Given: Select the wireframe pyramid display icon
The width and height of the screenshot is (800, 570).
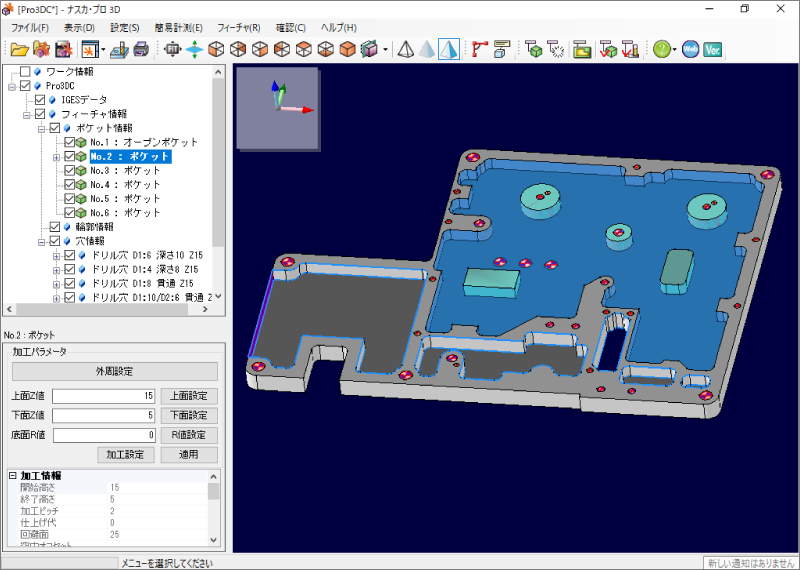Looking at the screenshot, I should [406, 49].
